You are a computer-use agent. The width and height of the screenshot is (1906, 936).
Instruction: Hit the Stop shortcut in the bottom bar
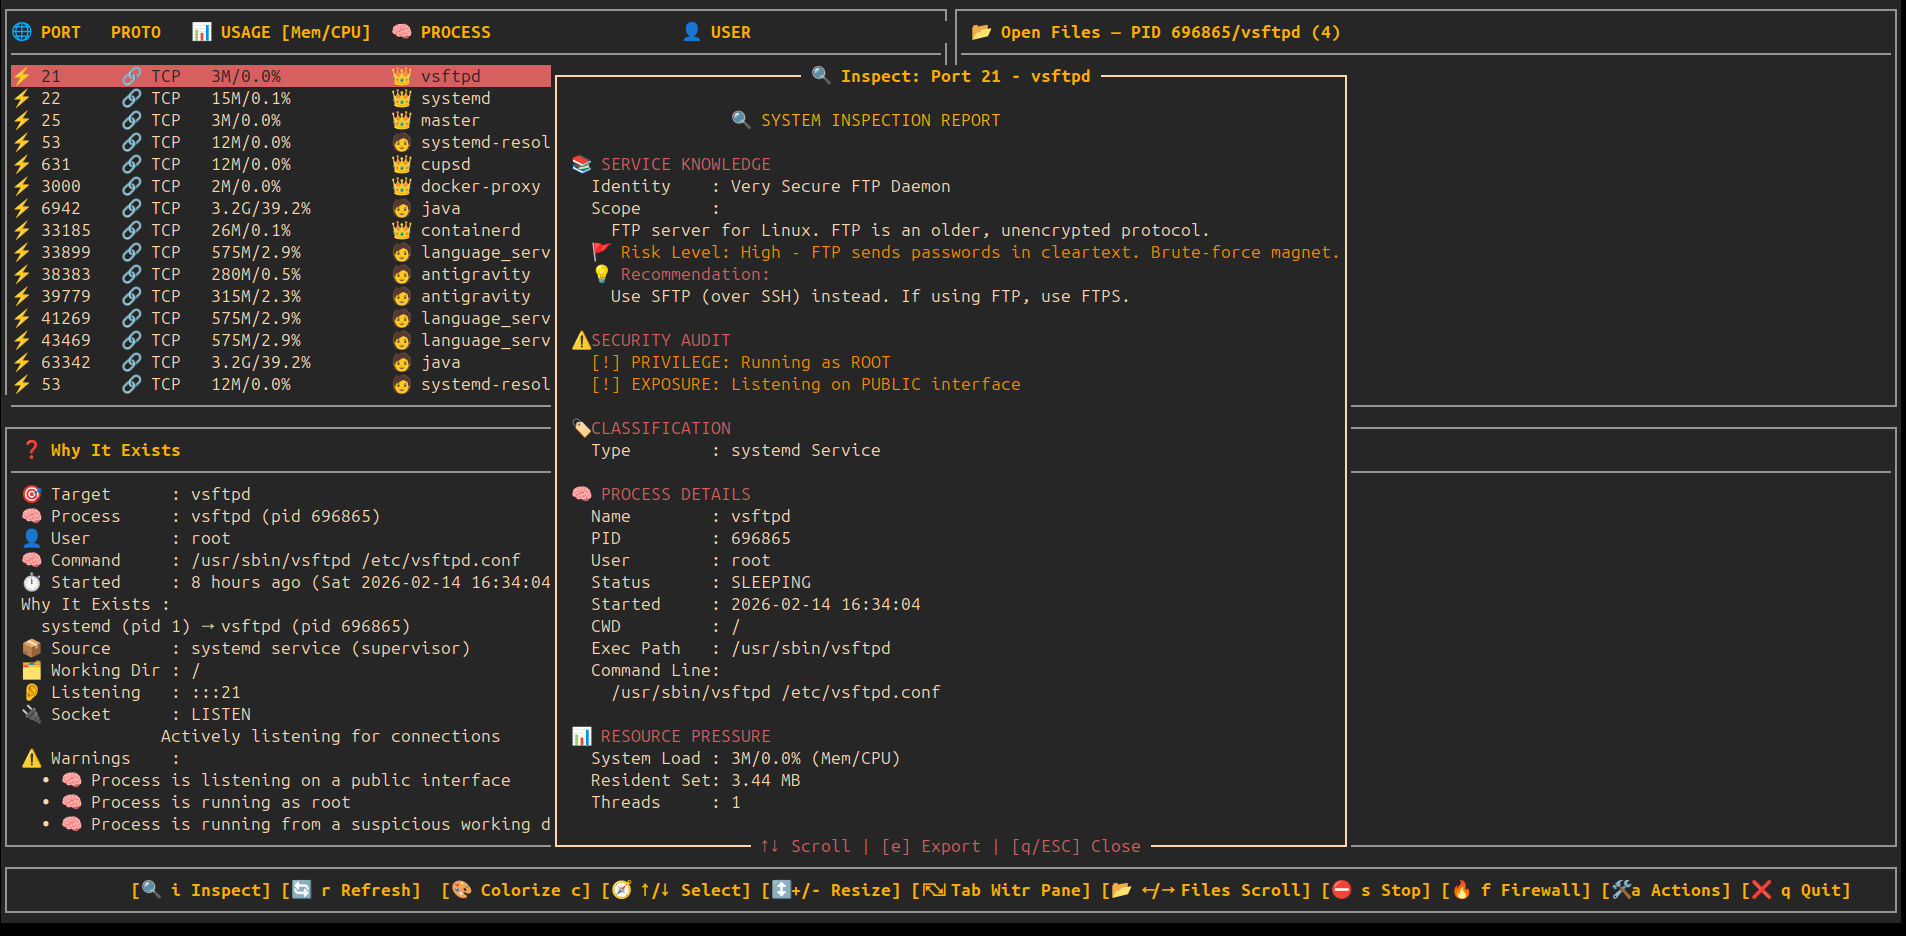point(1385,890)
